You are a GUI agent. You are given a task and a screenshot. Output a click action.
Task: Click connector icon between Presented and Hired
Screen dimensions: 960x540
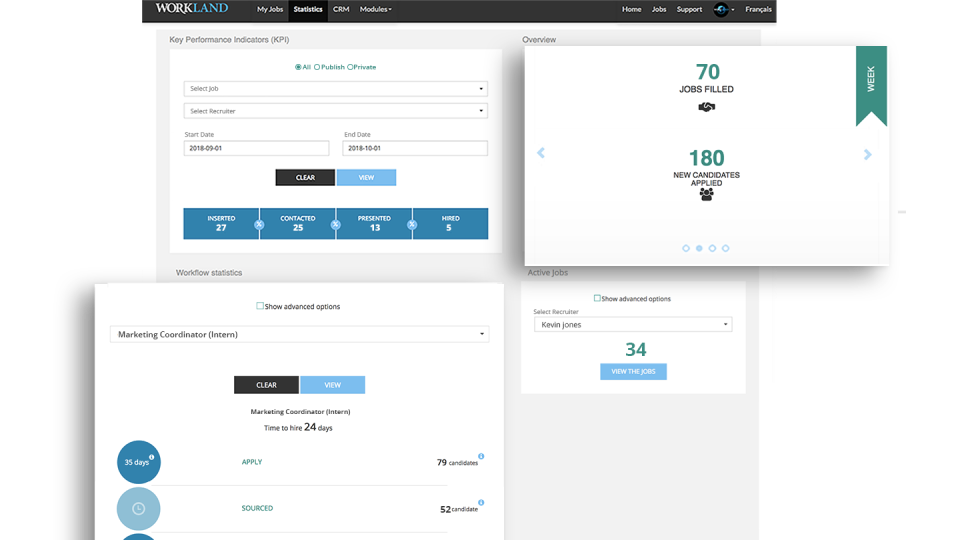[412, 225]
